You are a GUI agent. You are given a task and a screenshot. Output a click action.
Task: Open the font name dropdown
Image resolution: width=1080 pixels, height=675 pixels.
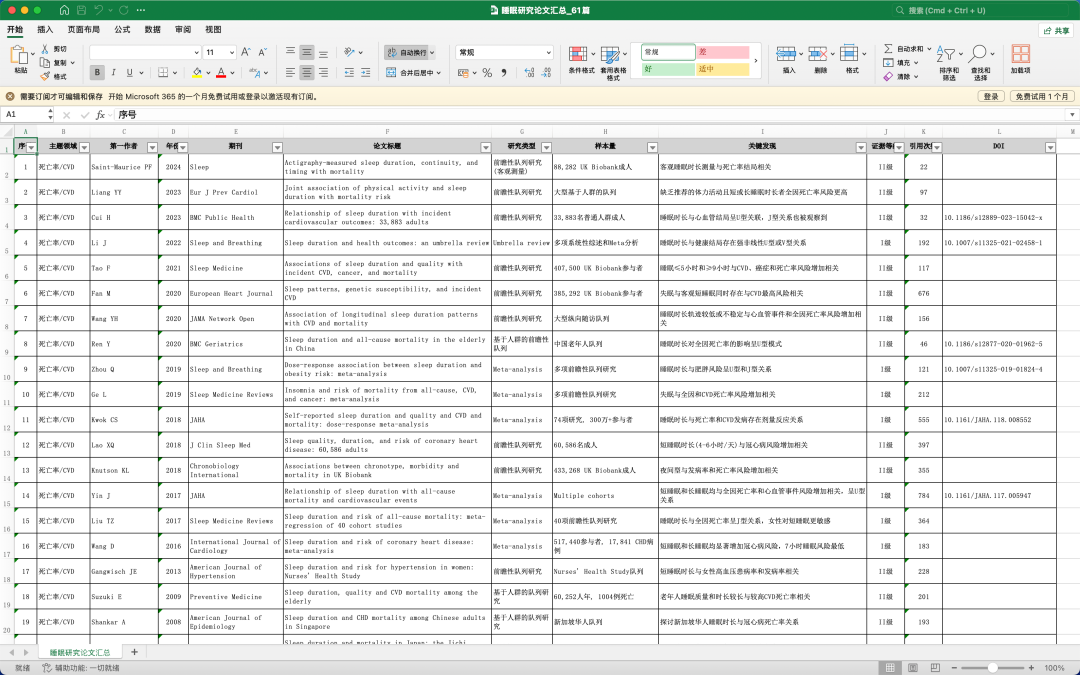196,52
